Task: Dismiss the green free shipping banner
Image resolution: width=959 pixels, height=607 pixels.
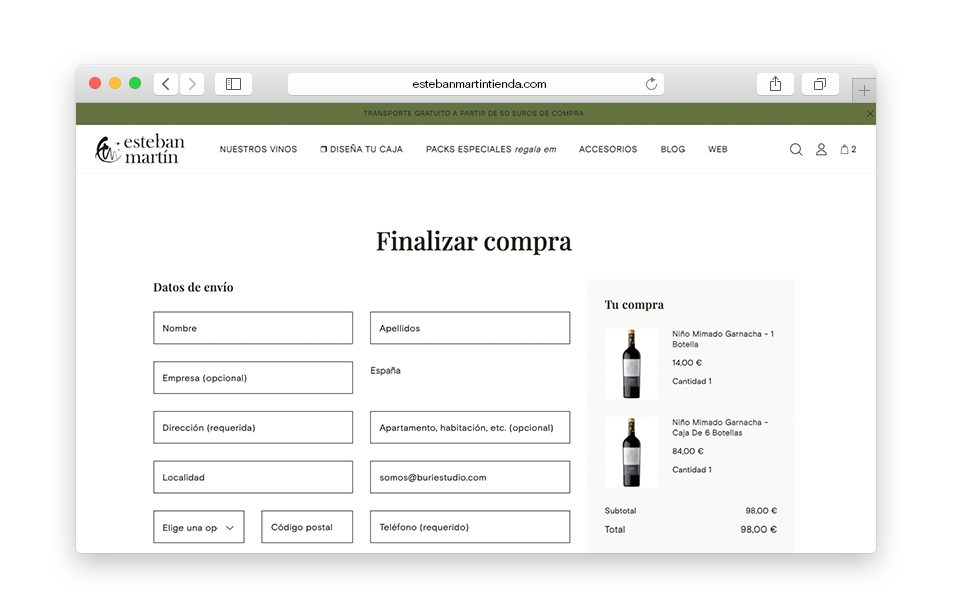Action: [x=869, y=114]
